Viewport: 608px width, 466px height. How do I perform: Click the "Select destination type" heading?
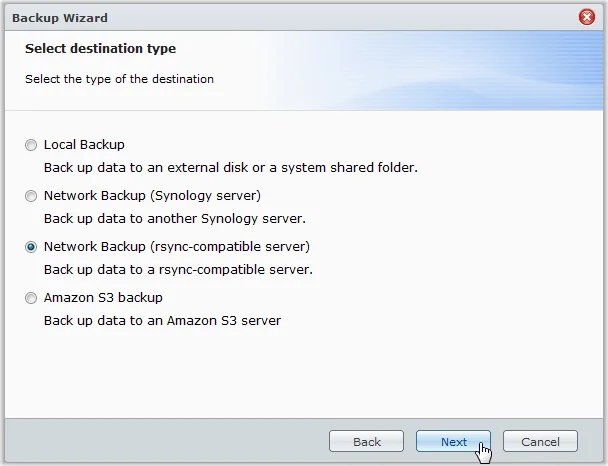click(100, 49)
